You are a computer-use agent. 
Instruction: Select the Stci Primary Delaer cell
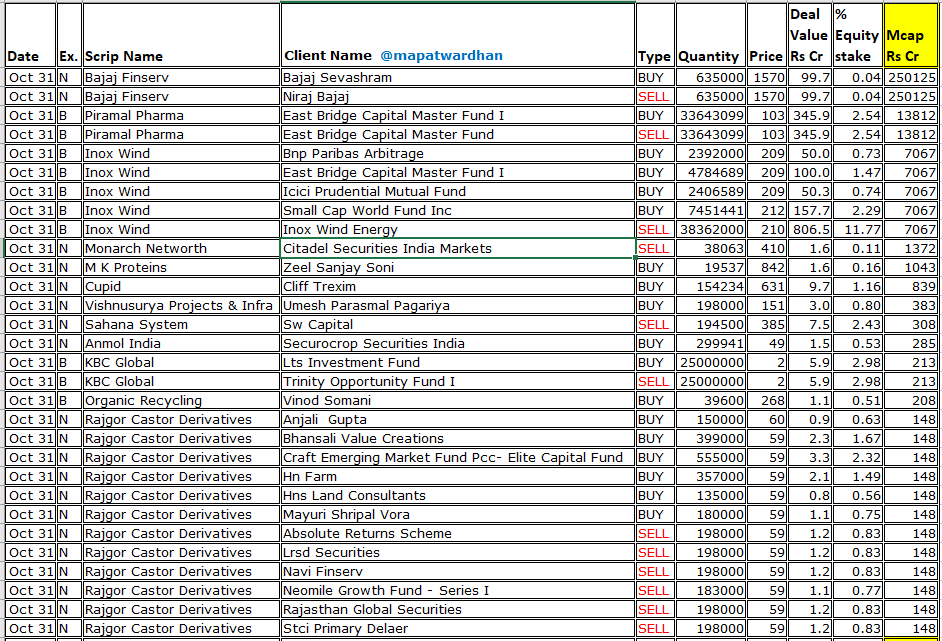click(x=458, y=629)
